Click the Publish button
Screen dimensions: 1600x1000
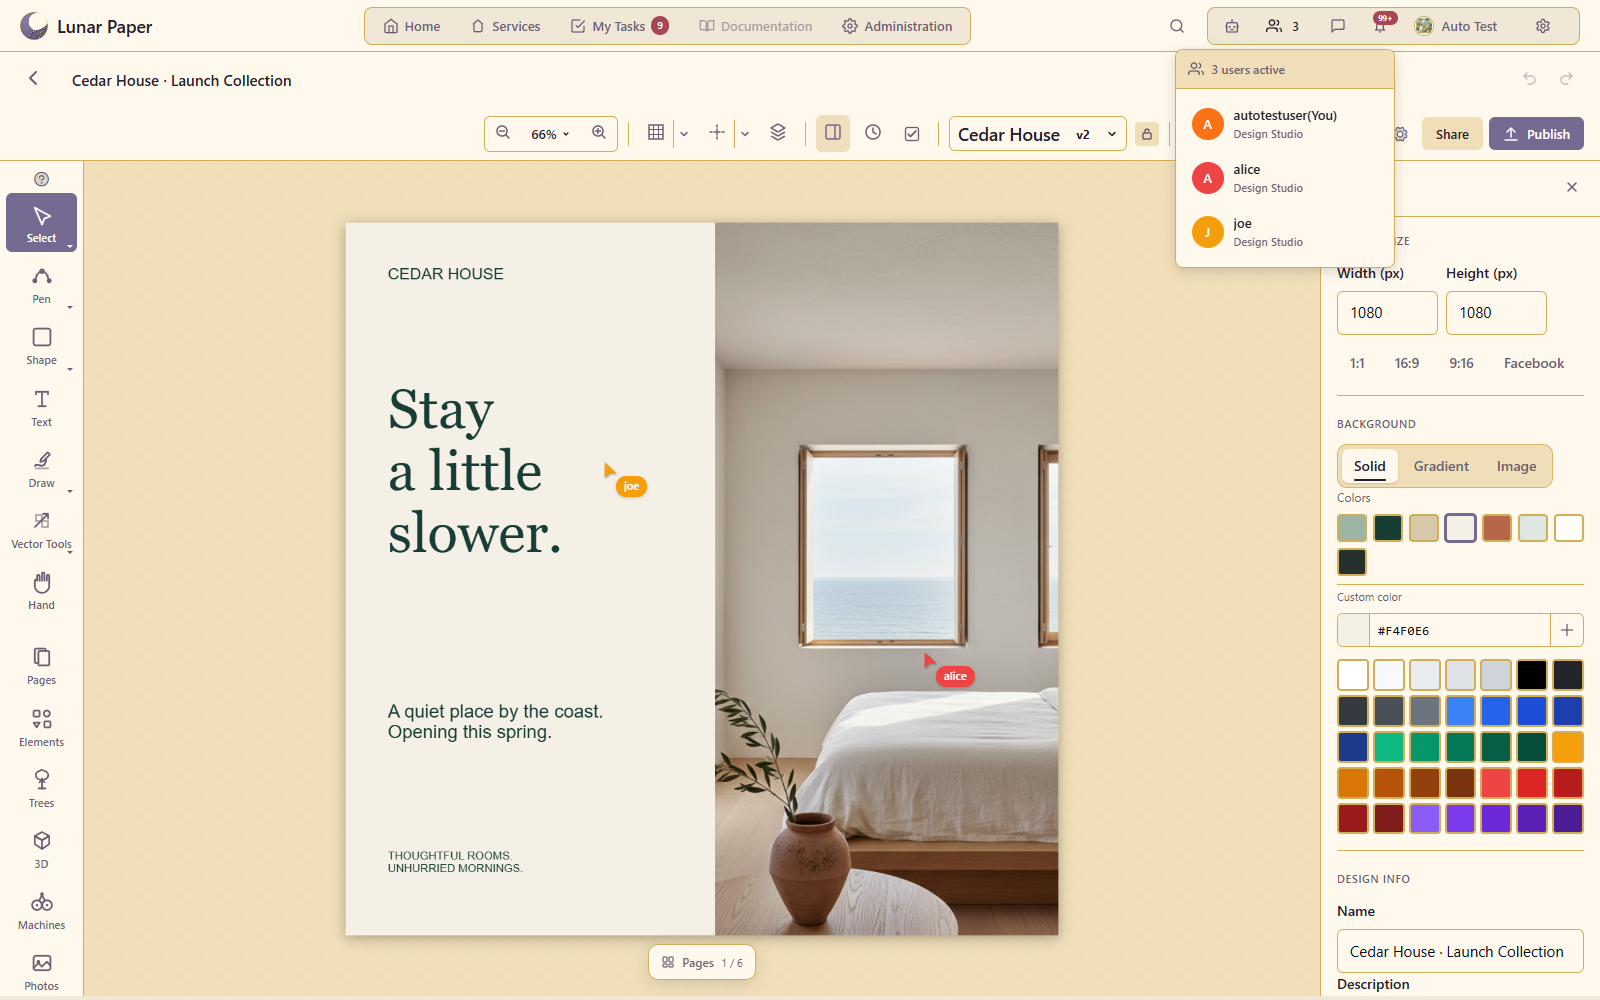pyautogui.click(x=1536, y=134)
